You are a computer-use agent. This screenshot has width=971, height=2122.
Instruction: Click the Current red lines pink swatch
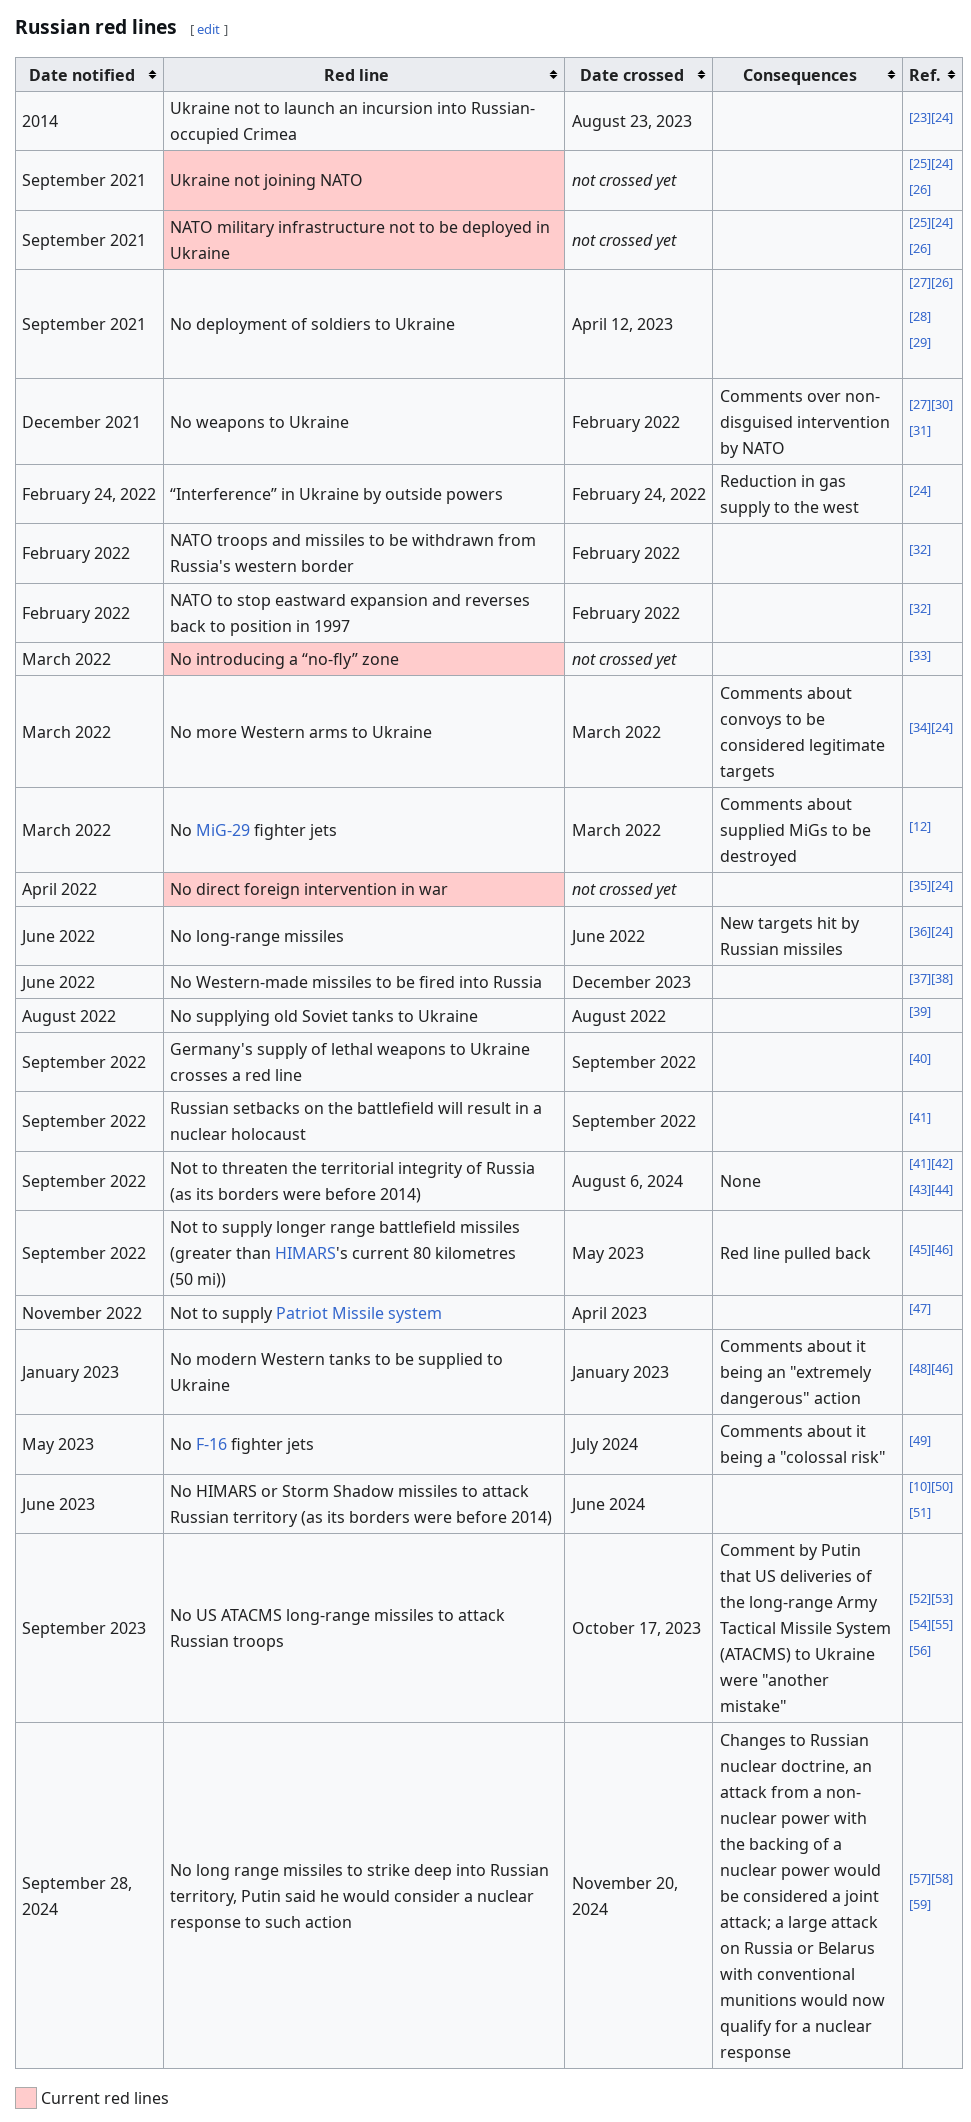[x=26, y=2098]
